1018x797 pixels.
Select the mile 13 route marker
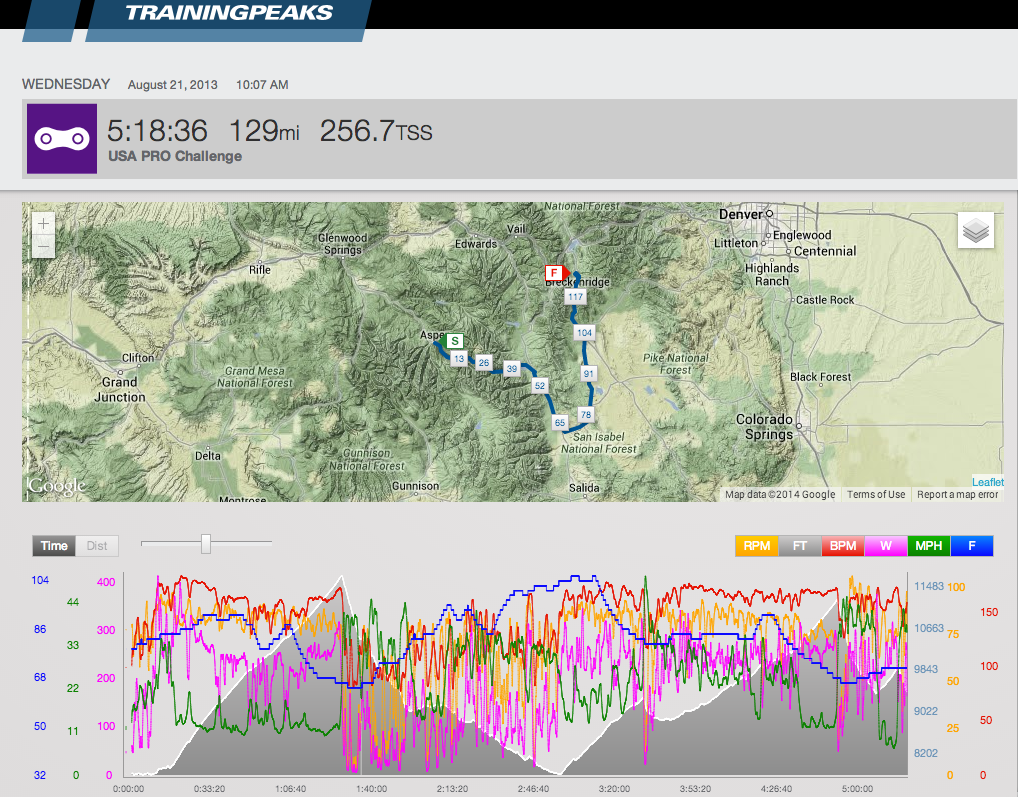click(x=459, y=359)
